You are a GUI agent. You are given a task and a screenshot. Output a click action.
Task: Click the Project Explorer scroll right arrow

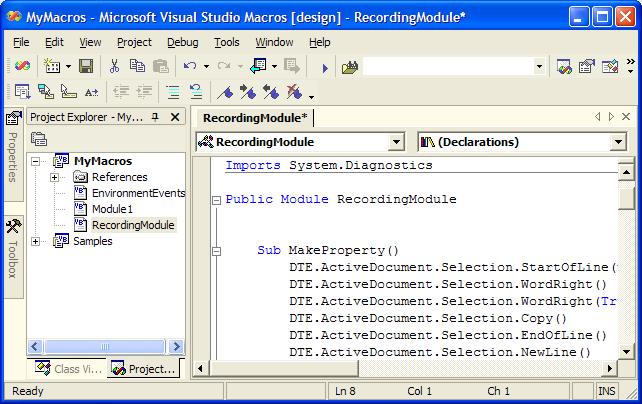click(x=176, y=347)
